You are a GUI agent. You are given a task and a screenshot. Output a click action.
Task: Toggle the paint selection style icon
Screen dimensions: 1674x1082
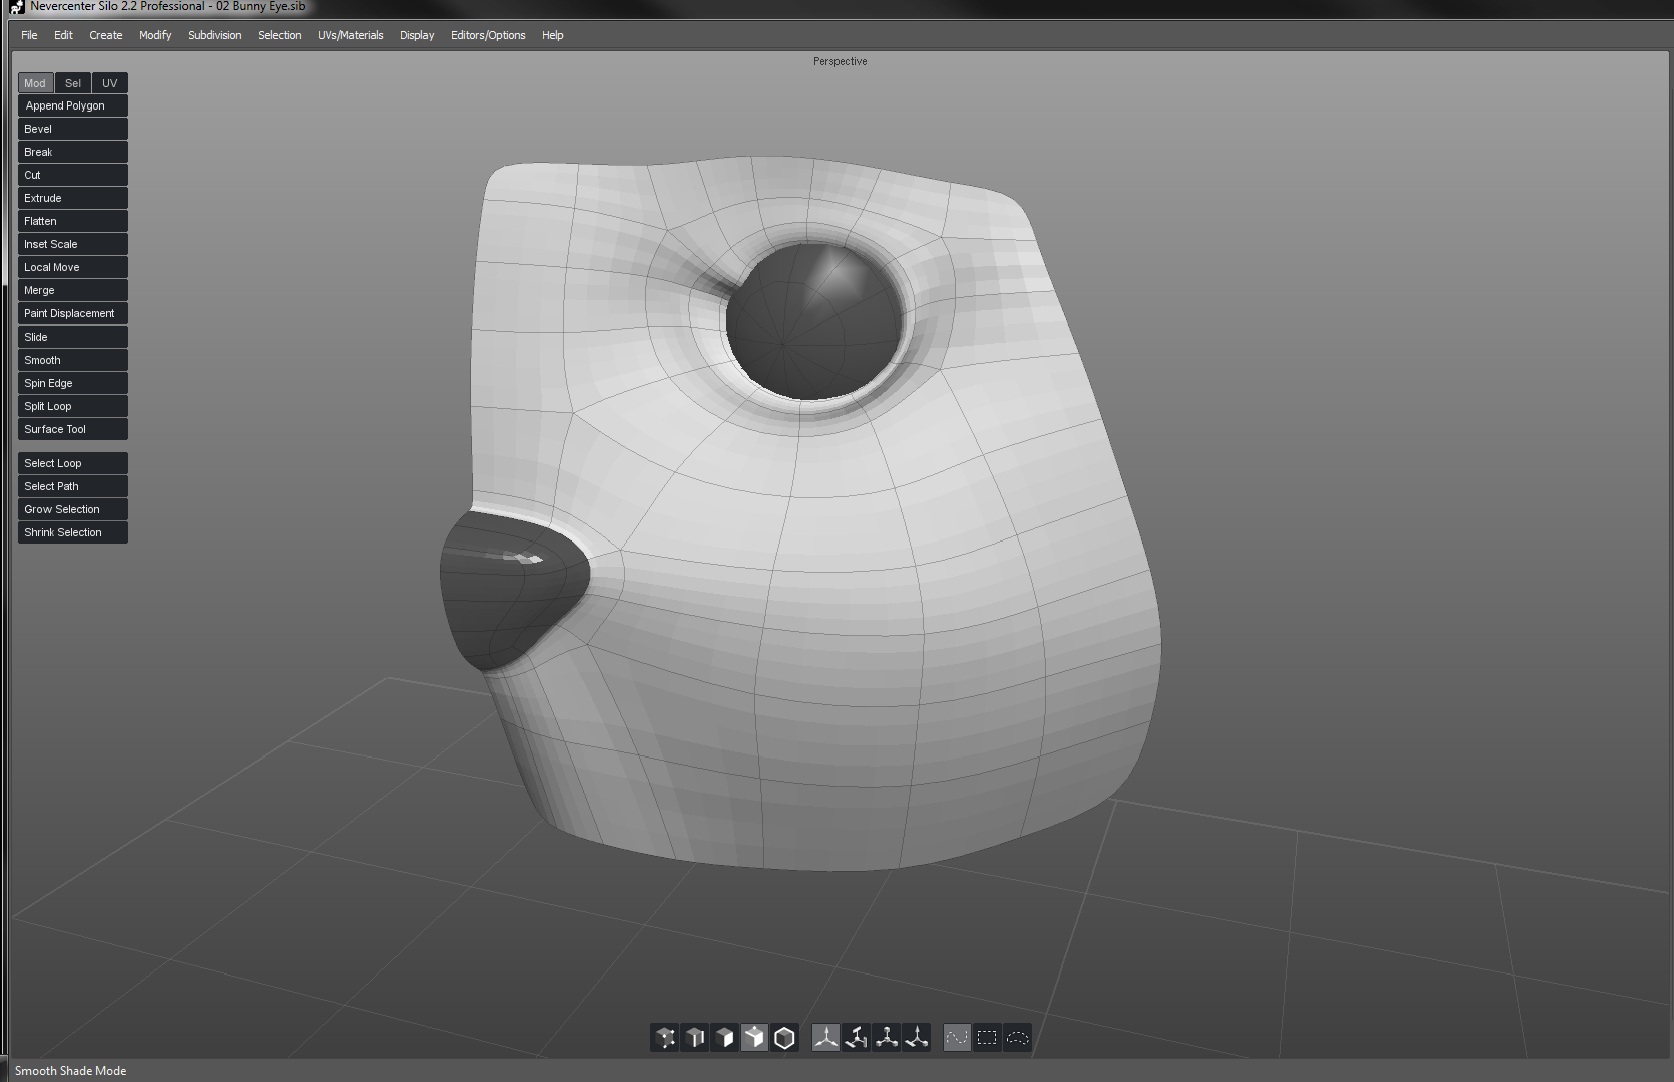click(957, 1038)
